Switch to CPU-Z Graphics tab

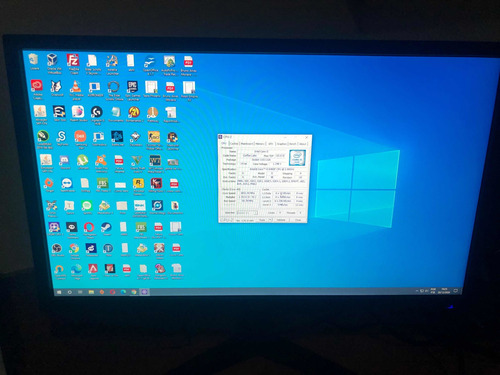click(x=282, y=143)
